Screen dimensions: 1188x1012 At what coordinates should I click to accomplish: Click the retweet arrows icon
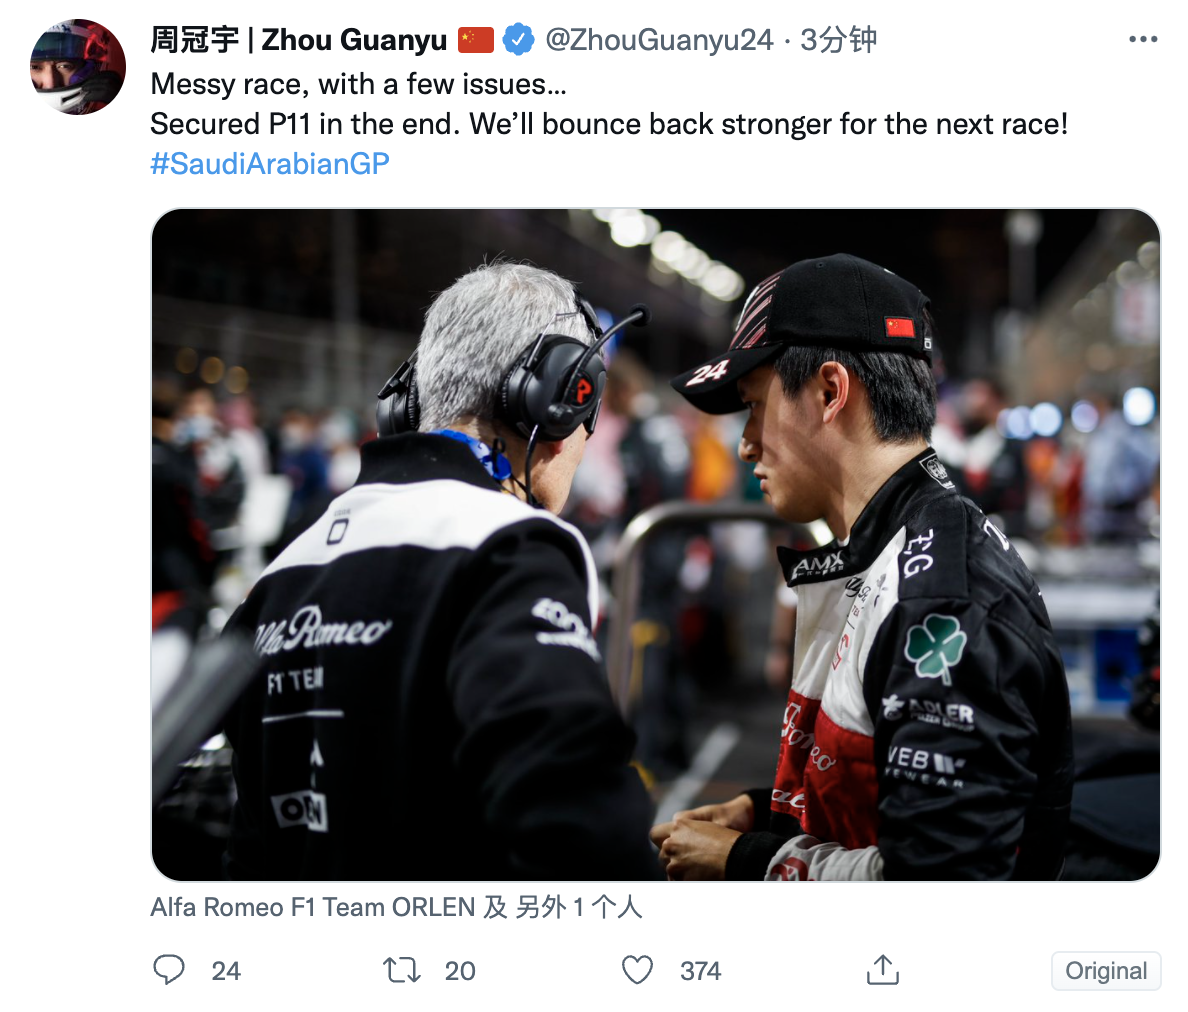tap(402, 970)
